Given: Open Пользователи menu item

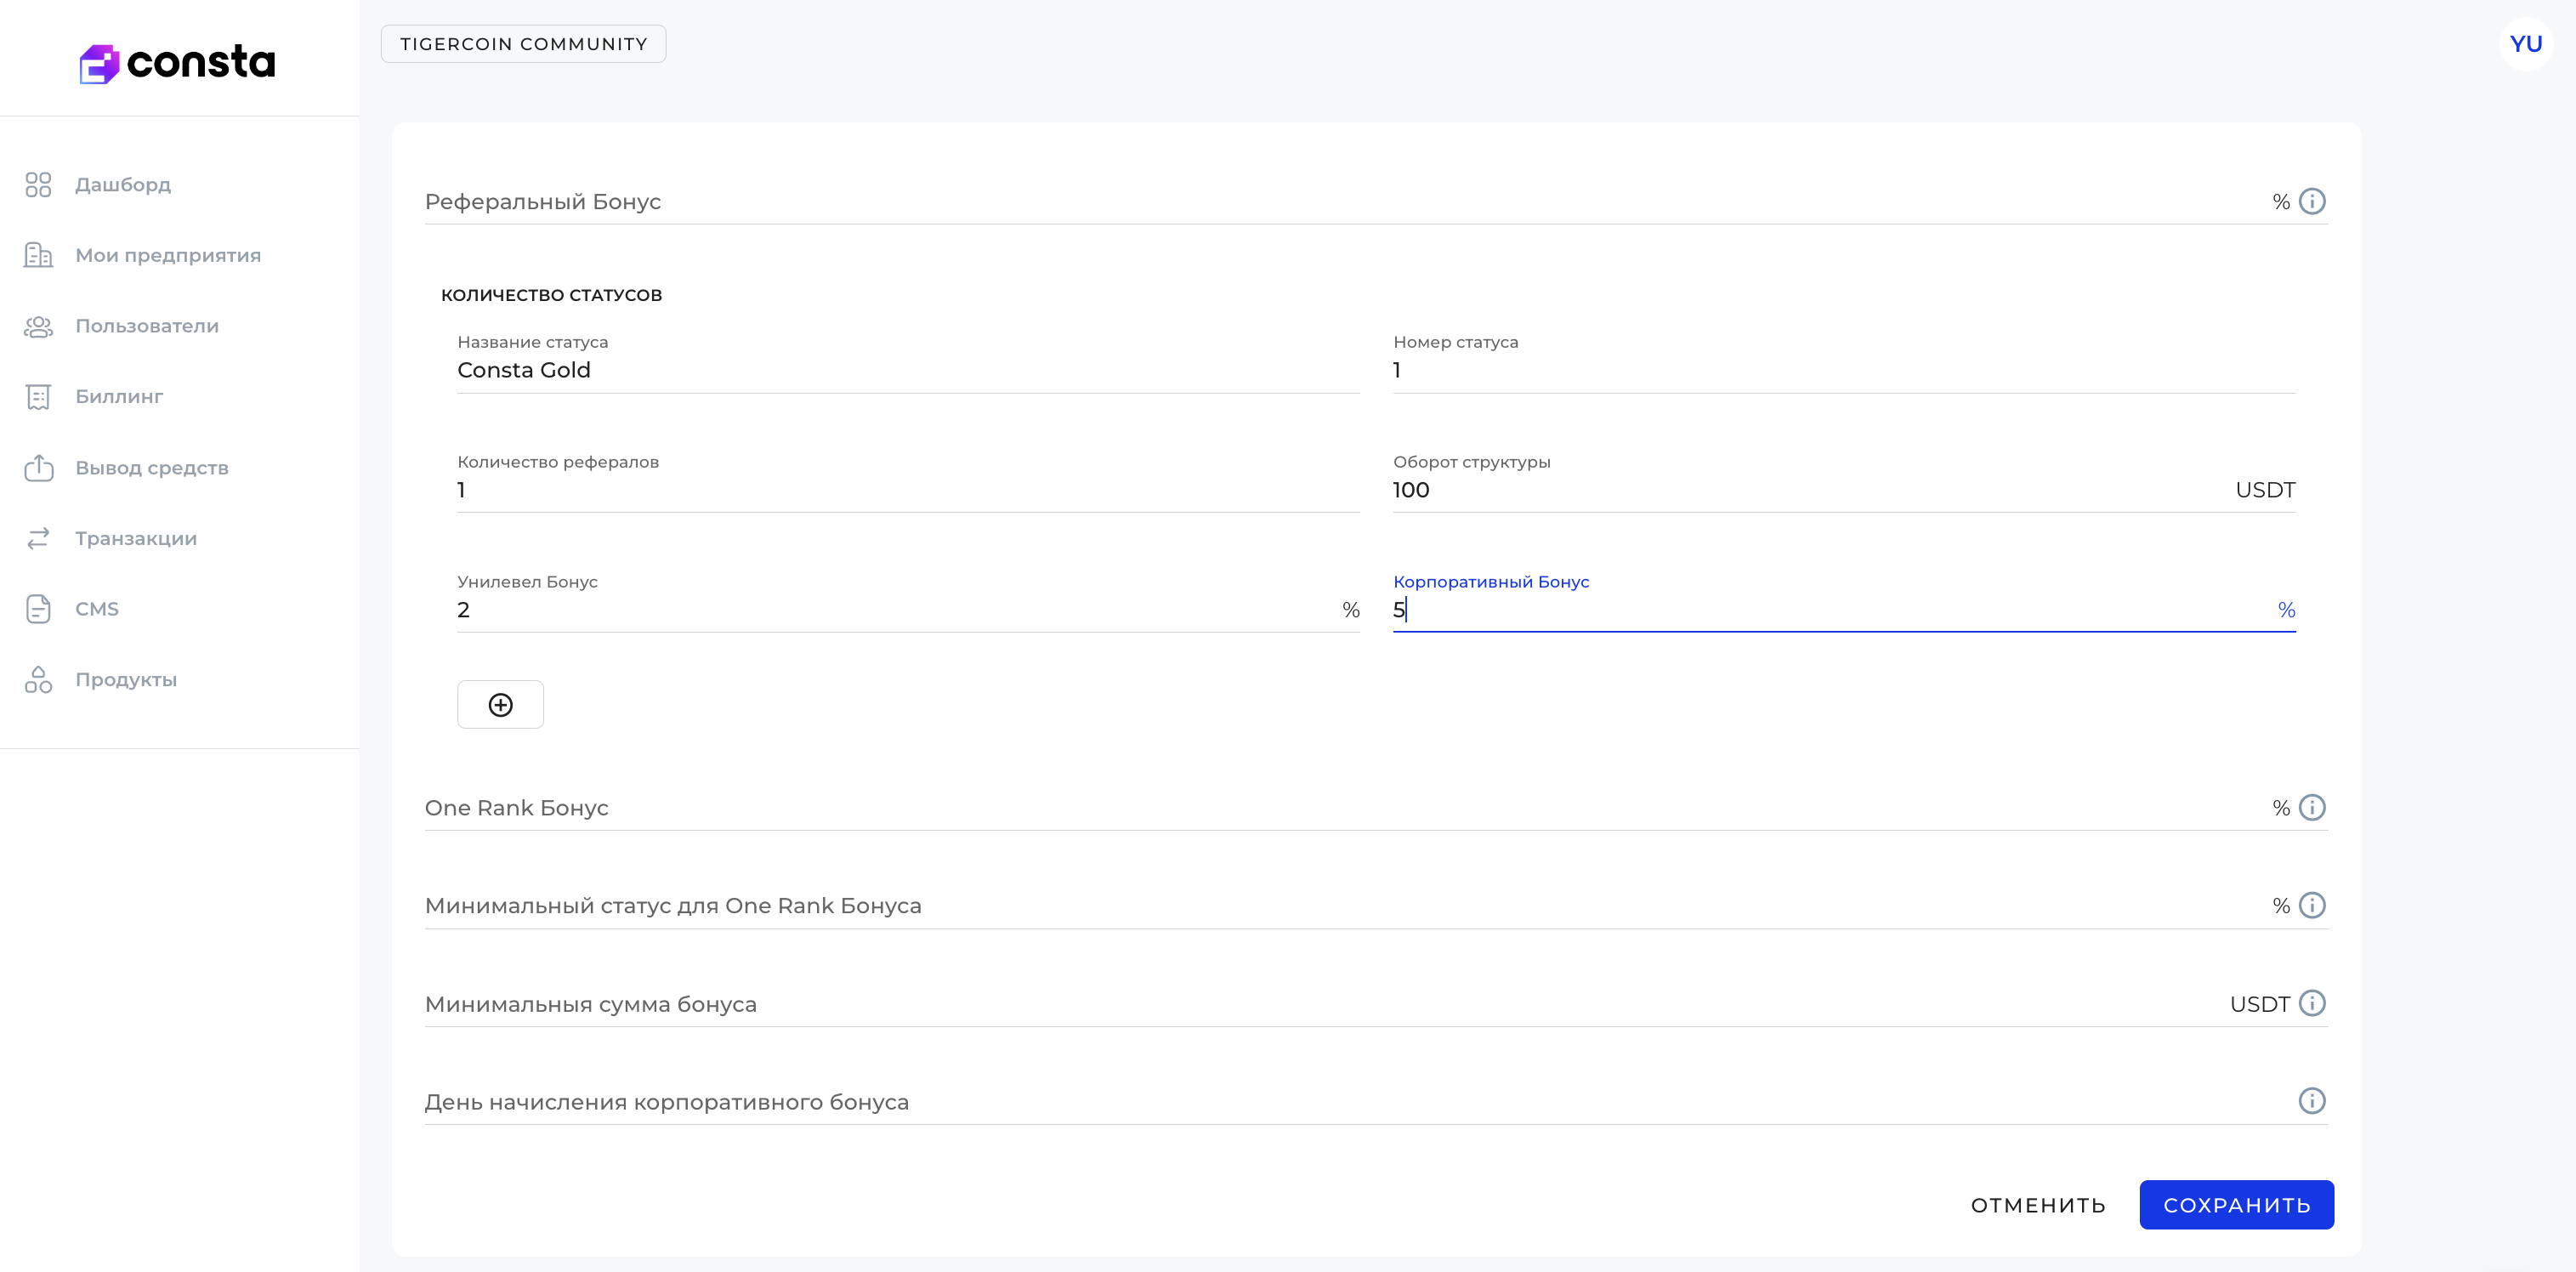Looking at the screenshot, I should click(147, 326).
